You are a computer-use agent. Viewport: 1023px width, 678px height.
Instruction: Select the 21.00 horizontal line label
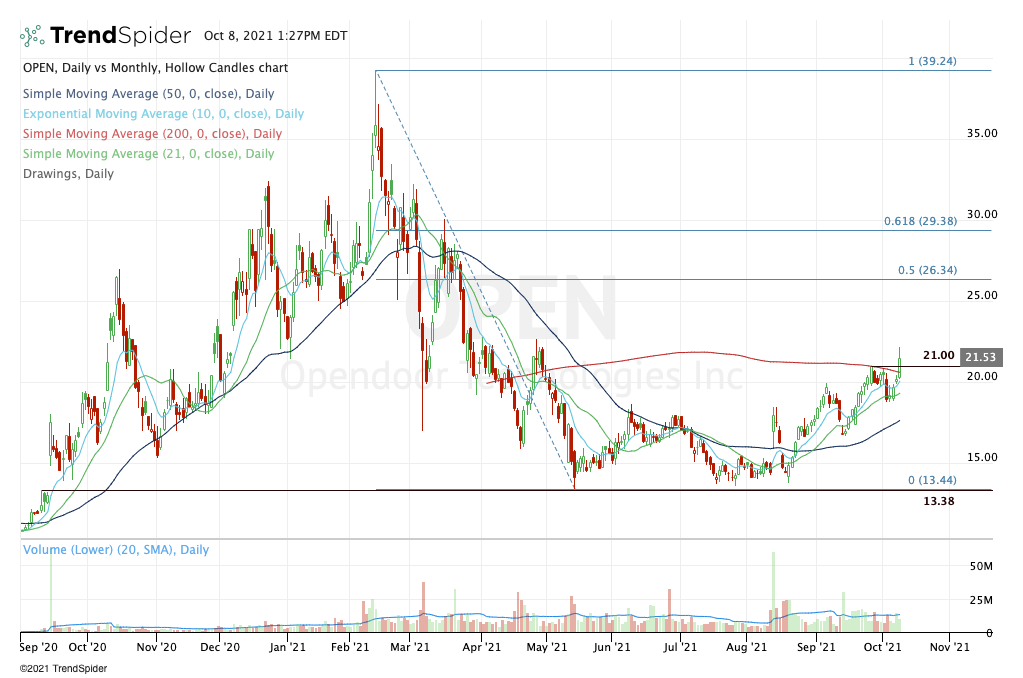[x=937, y=356]
